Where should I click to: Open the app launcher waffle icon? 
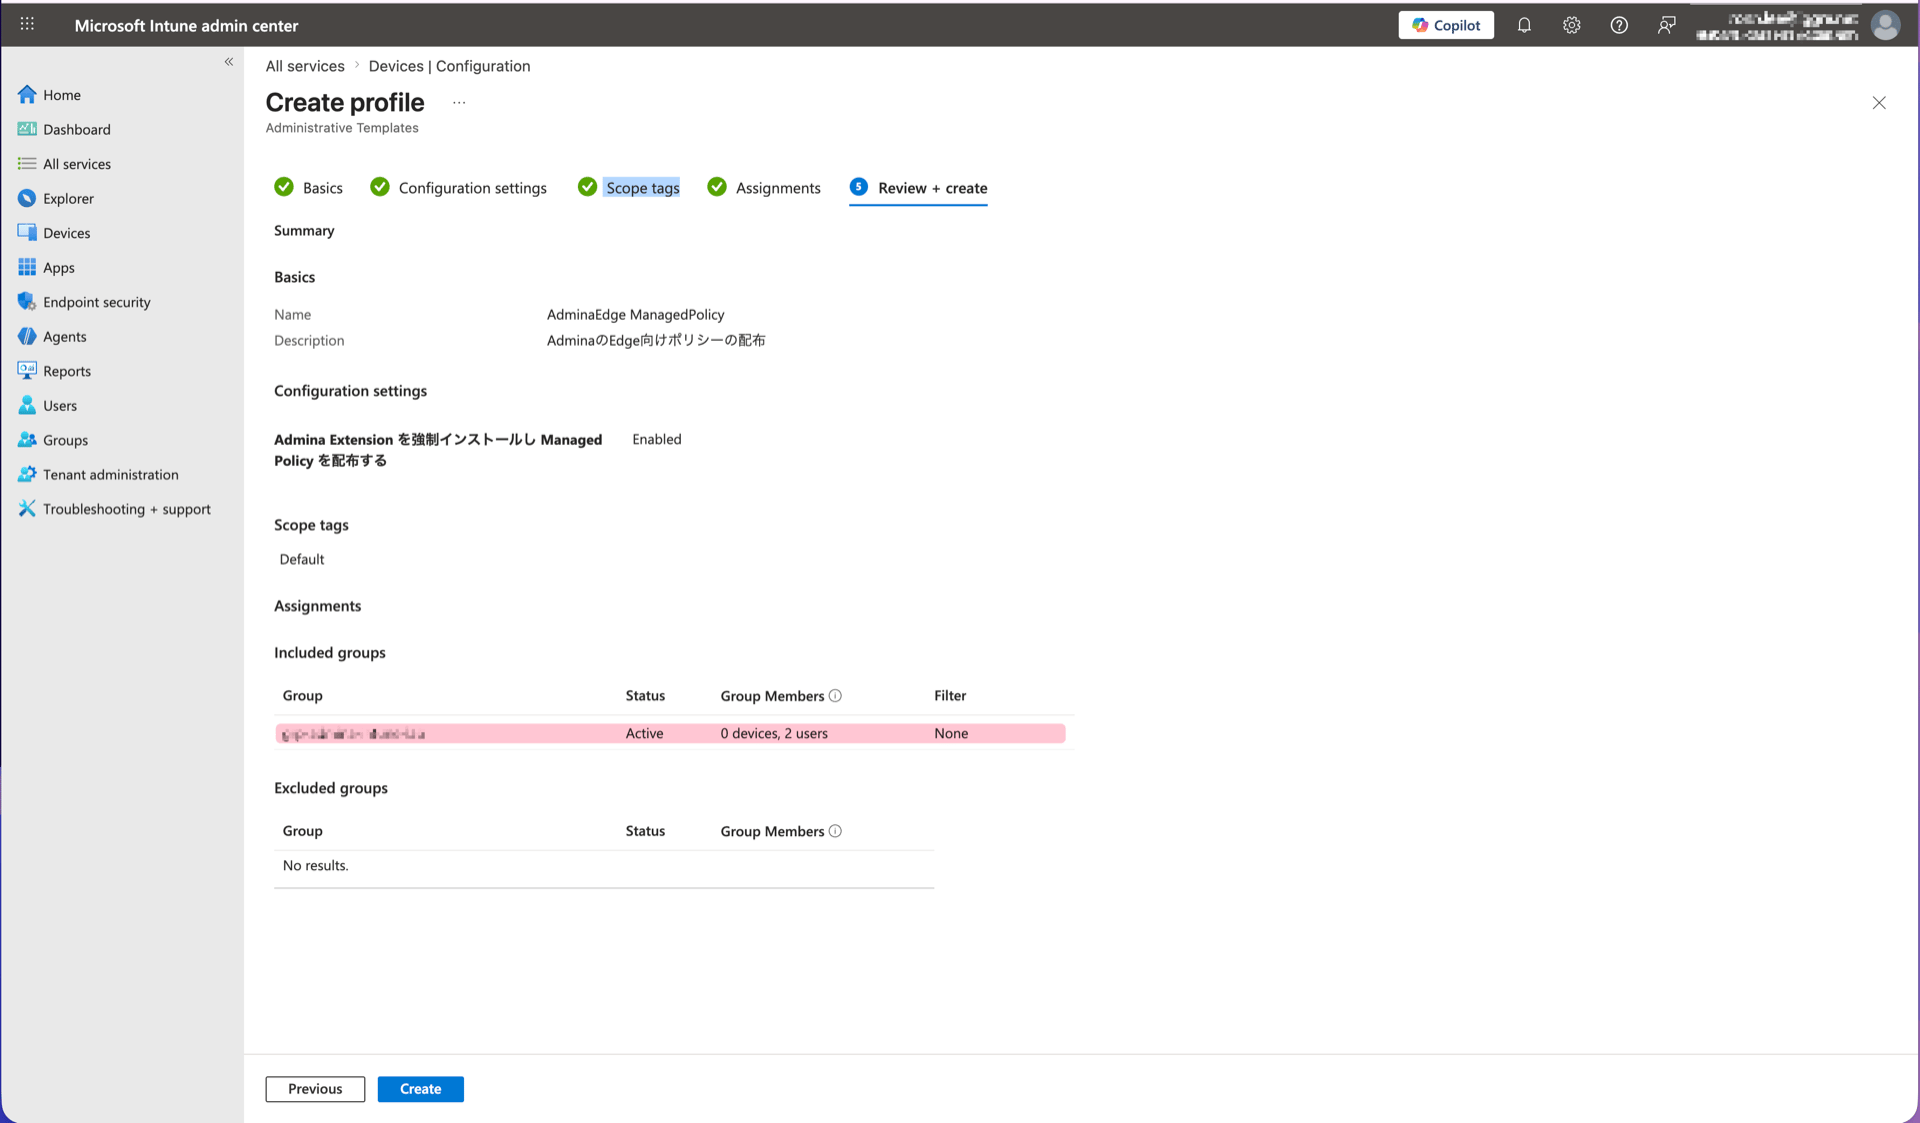point(27,24)
